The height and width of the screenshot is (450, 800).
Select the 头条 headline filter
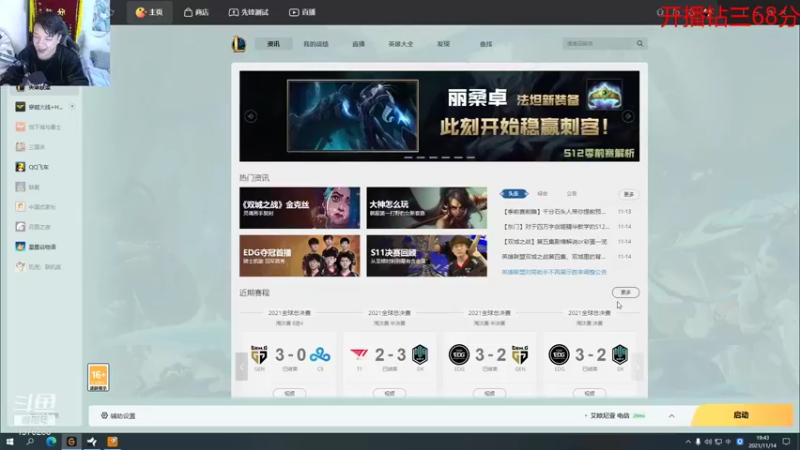click(x=514, y=193)
